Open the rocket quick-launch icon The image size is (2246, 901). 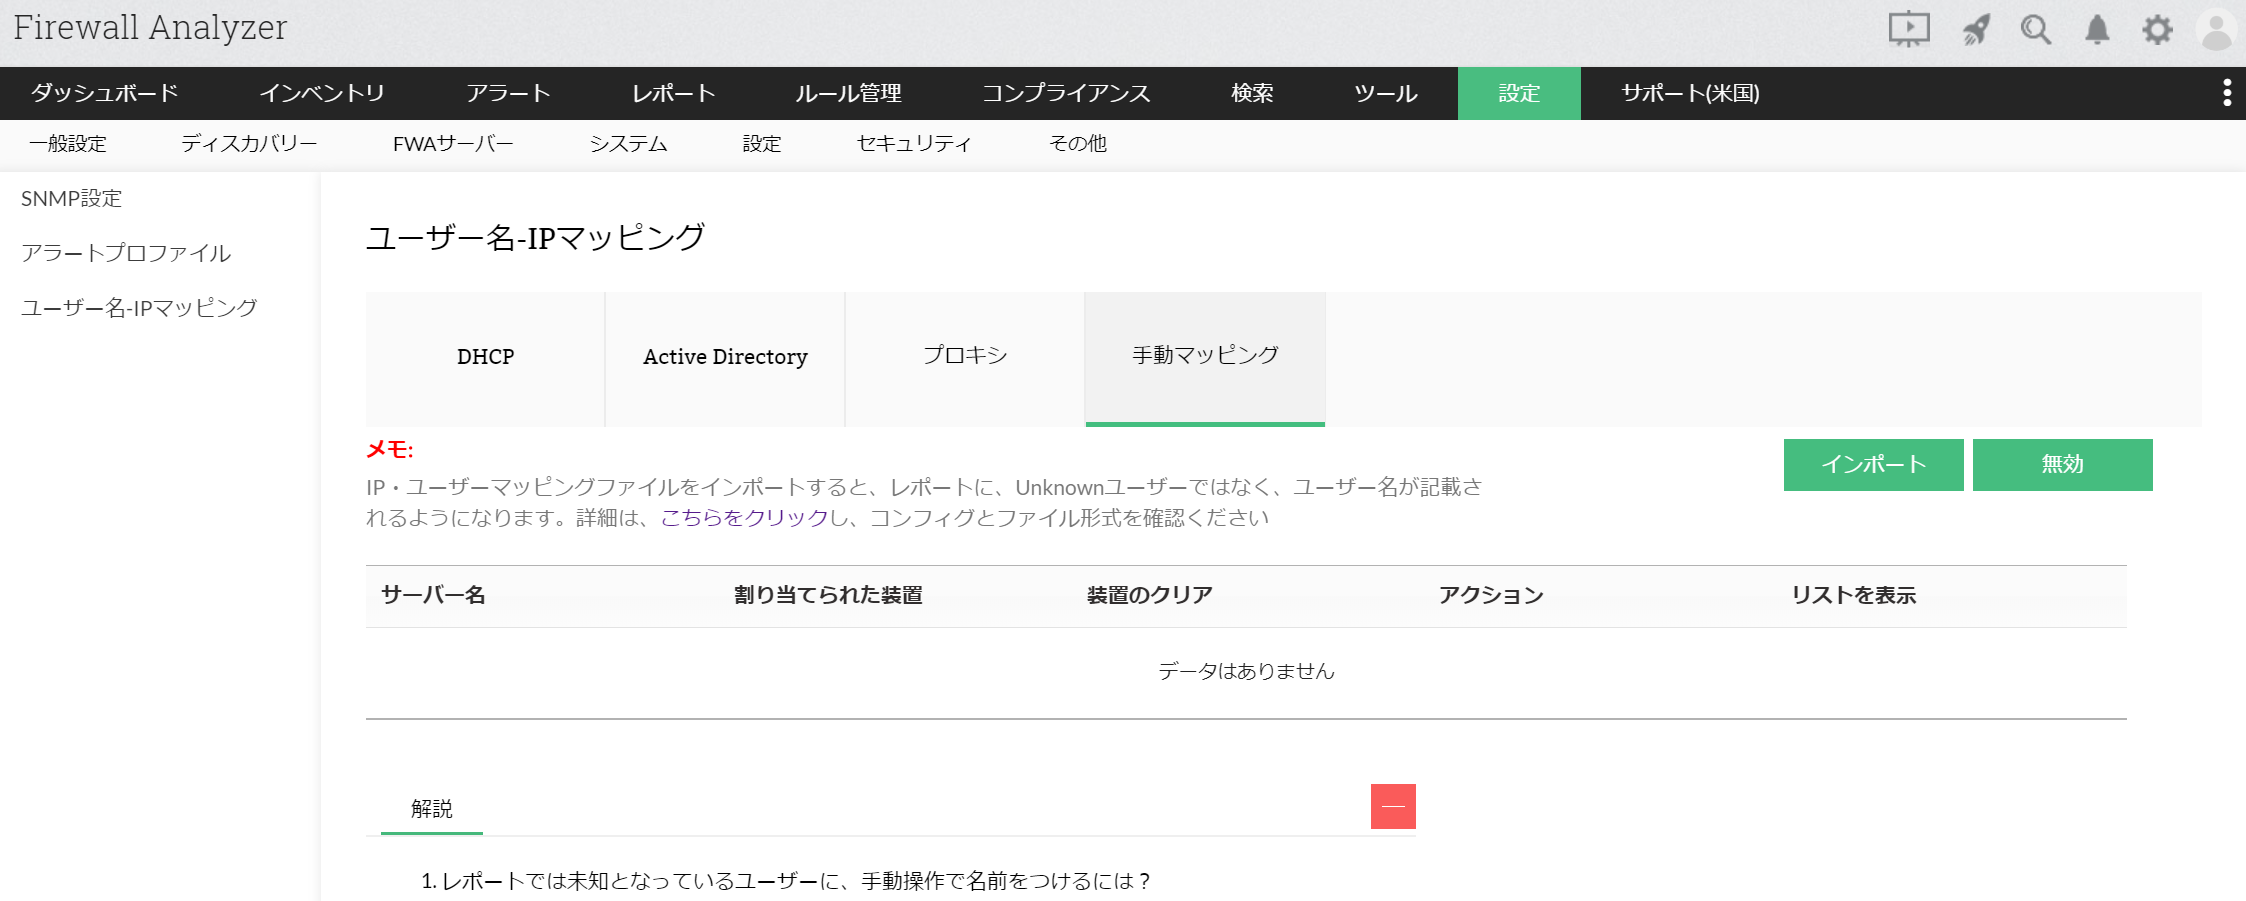1976,29
